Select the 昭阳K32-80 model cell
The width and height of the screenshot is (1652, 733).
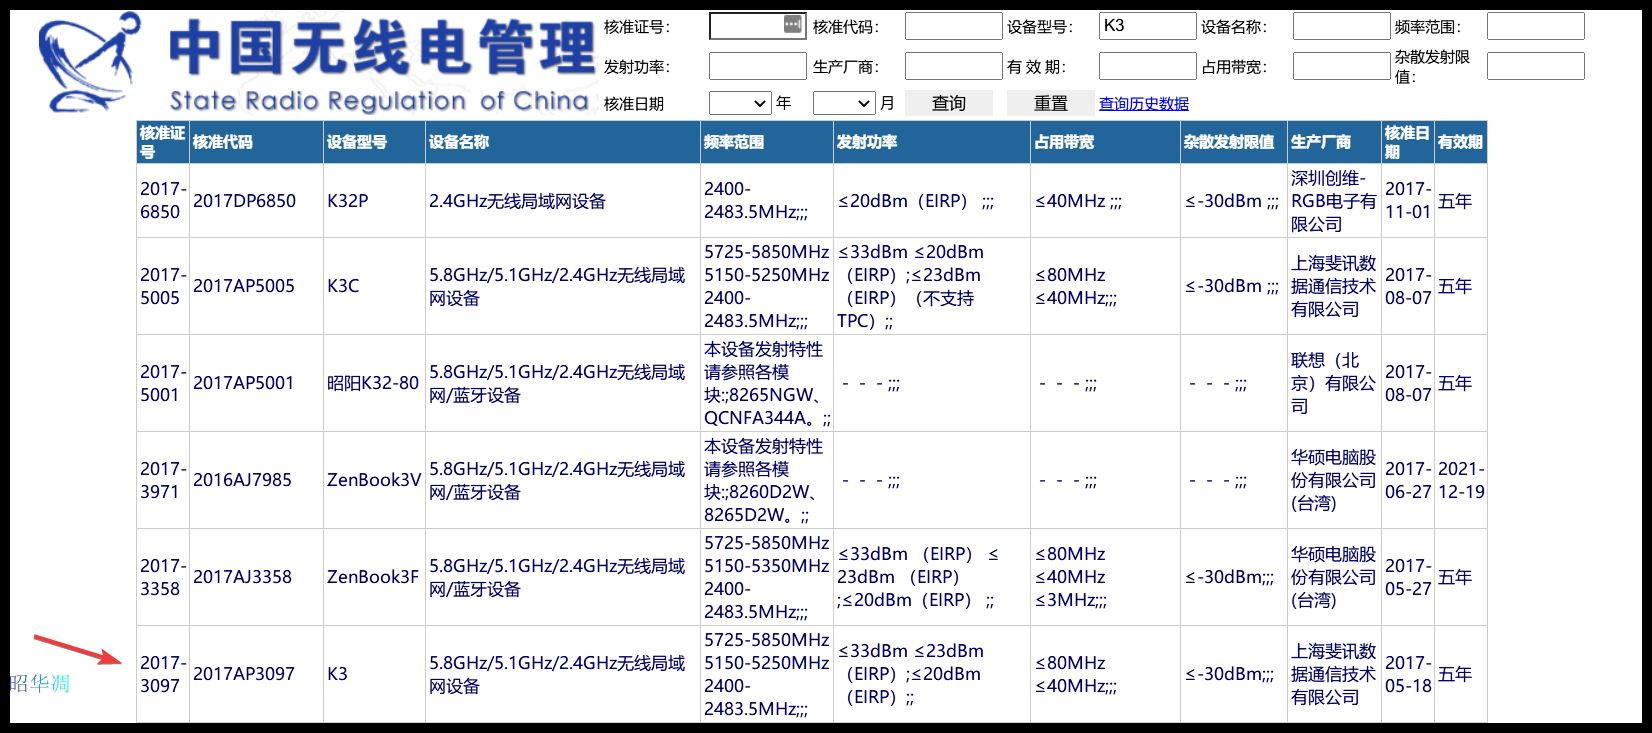click(374, 383)
